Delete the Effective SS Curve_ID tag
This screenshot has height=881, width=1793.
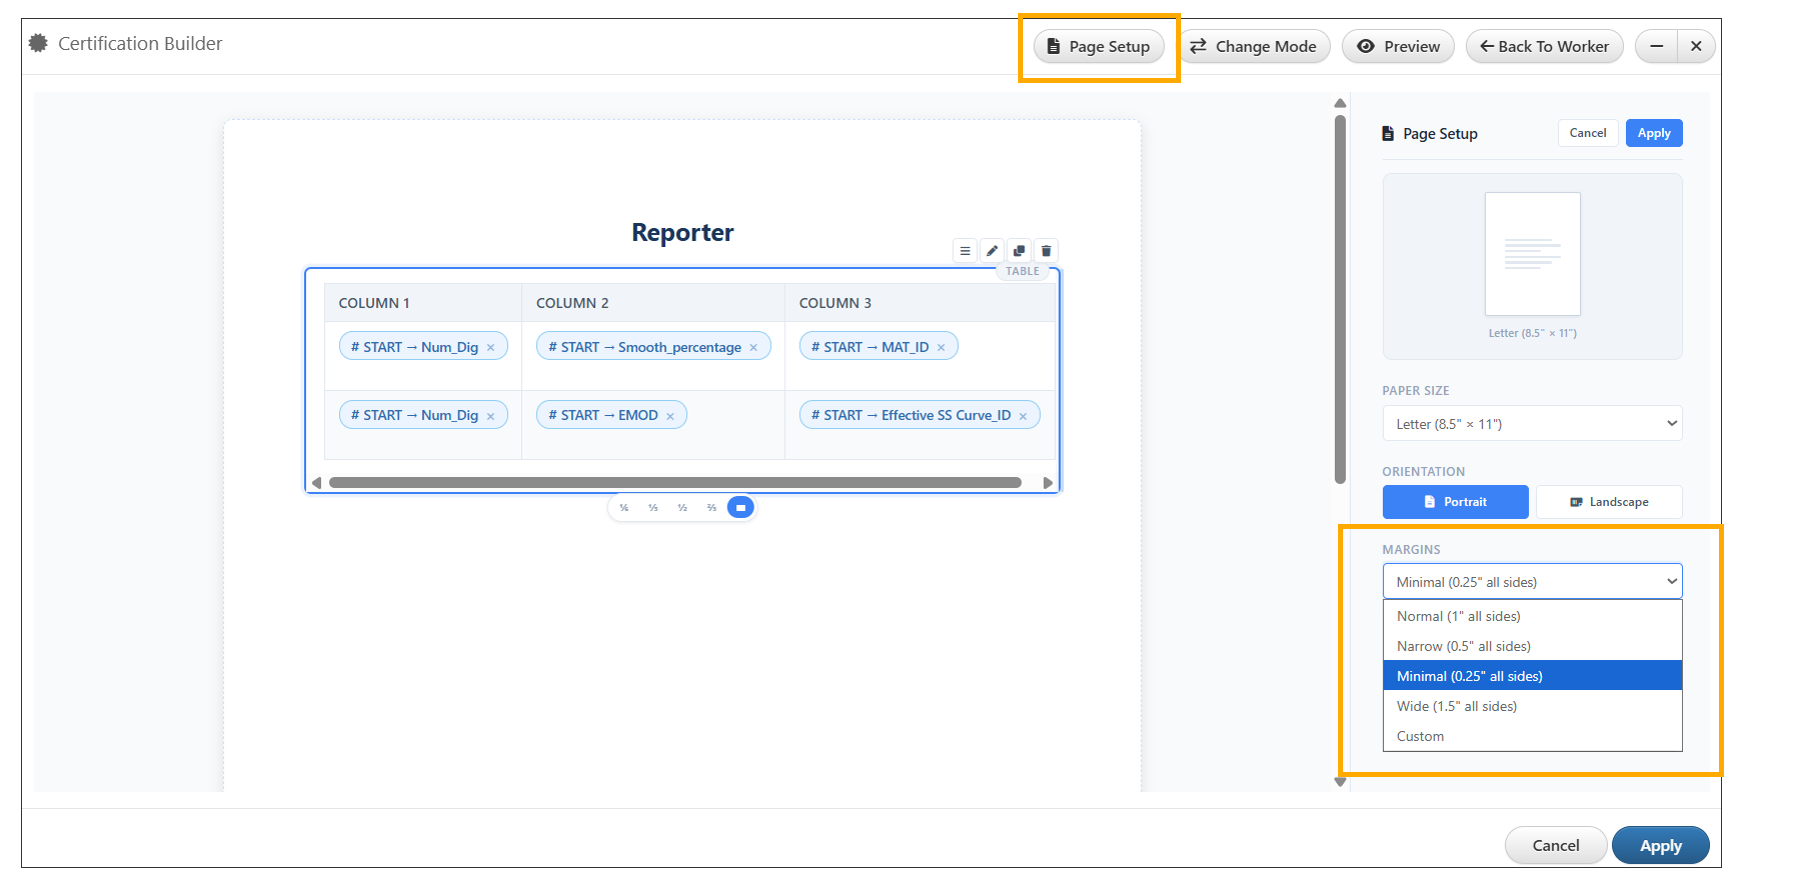click(1023, 416)
